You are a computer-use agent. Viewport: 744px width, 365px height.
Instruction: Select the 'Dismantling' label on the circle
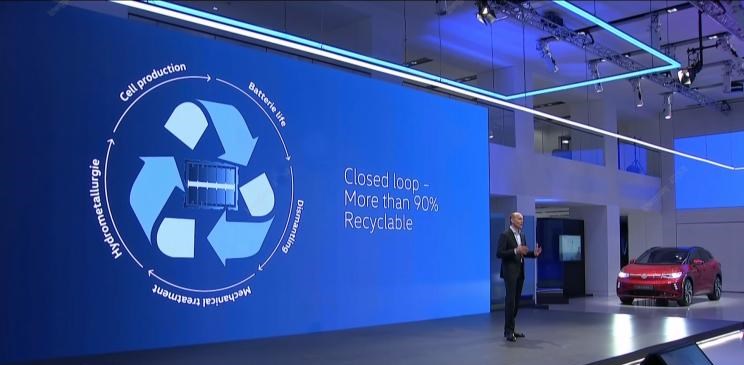[293, 226]
